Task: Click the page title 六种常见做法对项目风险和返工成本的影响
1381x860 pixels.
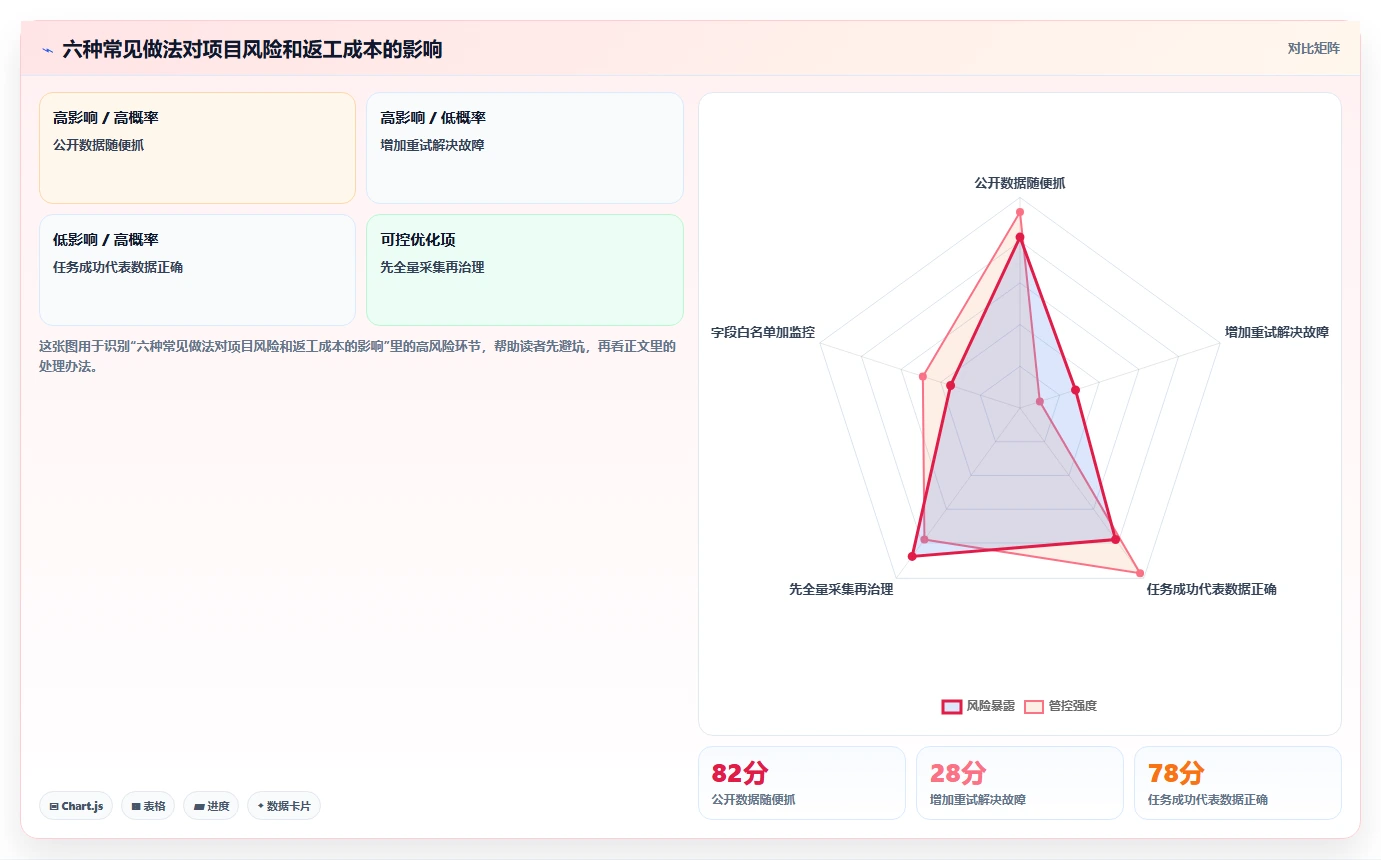Action: point(252,50)
